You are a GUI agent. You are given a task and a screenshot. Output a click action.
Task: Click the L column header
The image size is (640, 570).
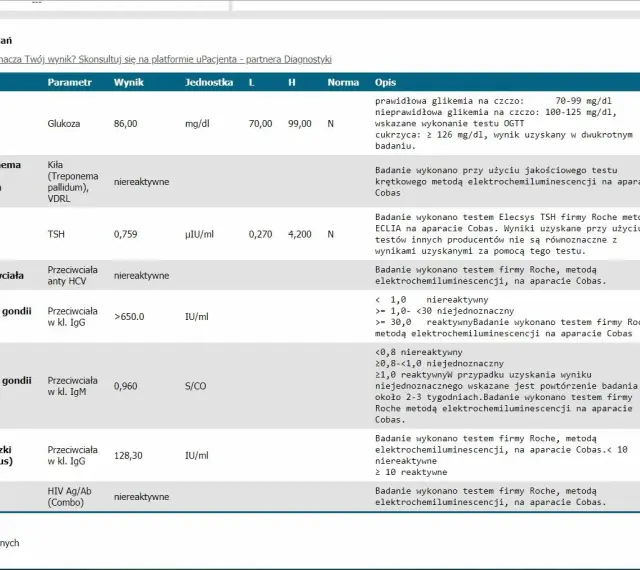coord(251,82)
